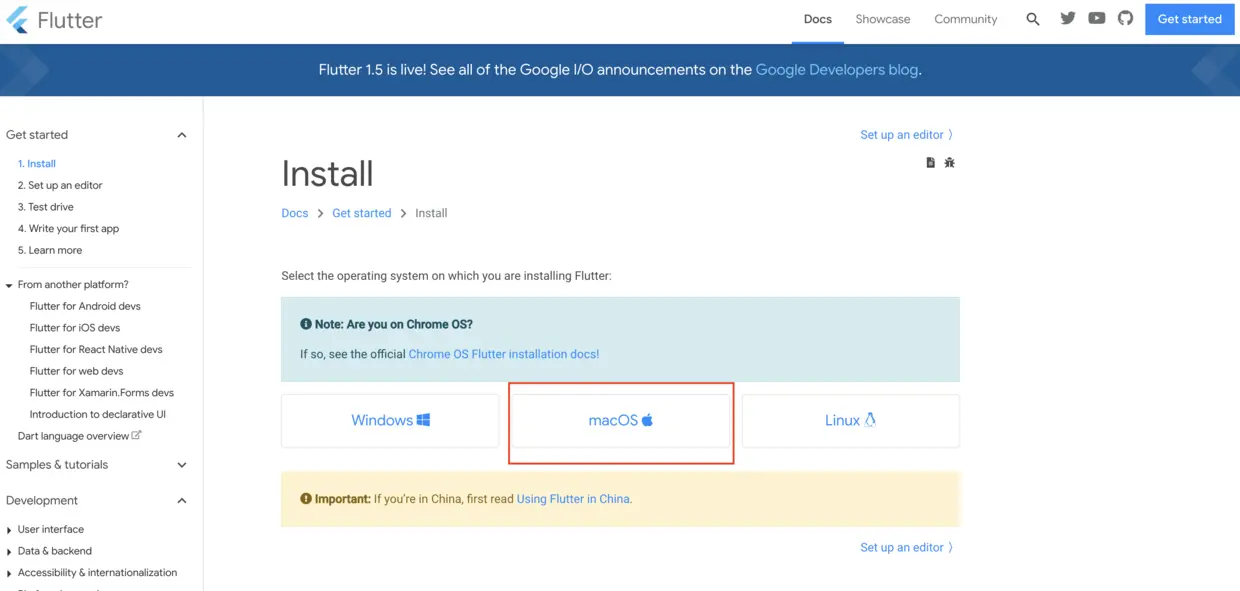Viewport: 1240px width, 591px height.
Task: Open Dart language overview external link
Action: [80, 436]
